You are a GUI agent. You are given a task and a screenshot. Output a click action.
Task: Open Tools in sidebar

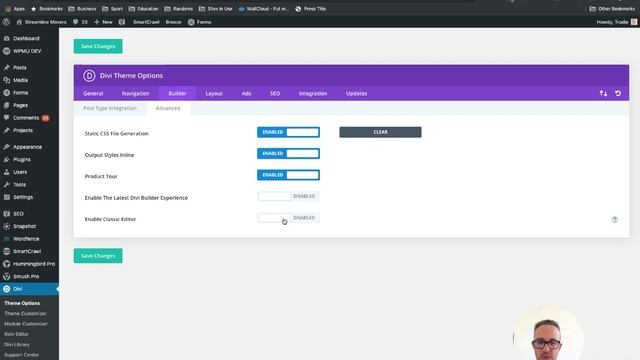point(19,184)
